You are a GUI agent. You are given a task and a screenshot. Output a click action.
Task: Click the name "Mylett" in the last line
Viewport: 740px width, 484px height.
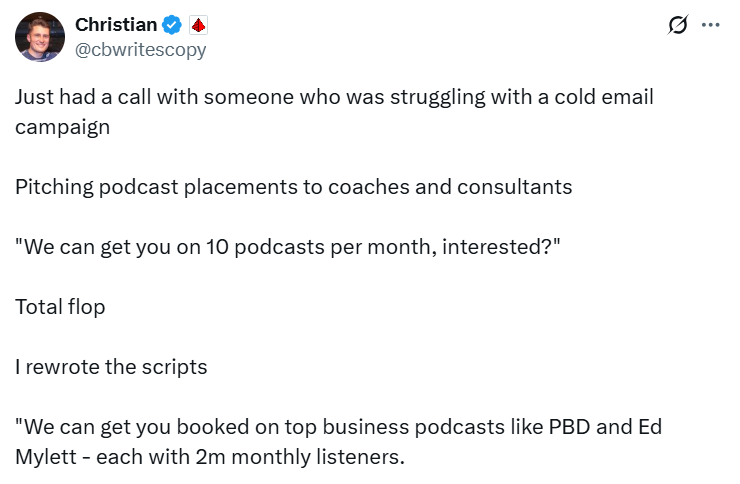(49, 457)
